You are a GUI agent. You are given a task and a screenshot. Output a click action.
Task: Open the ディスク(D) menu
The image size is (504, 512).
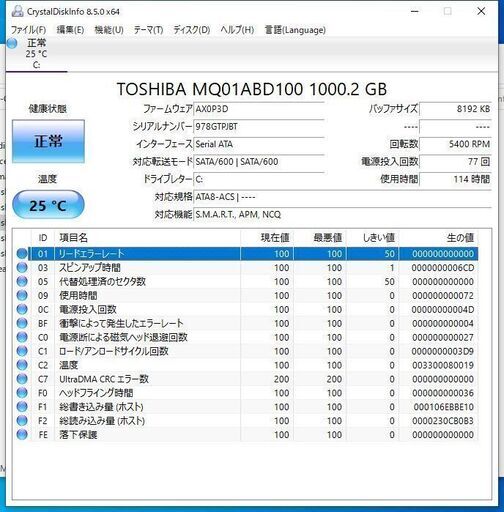192,30
